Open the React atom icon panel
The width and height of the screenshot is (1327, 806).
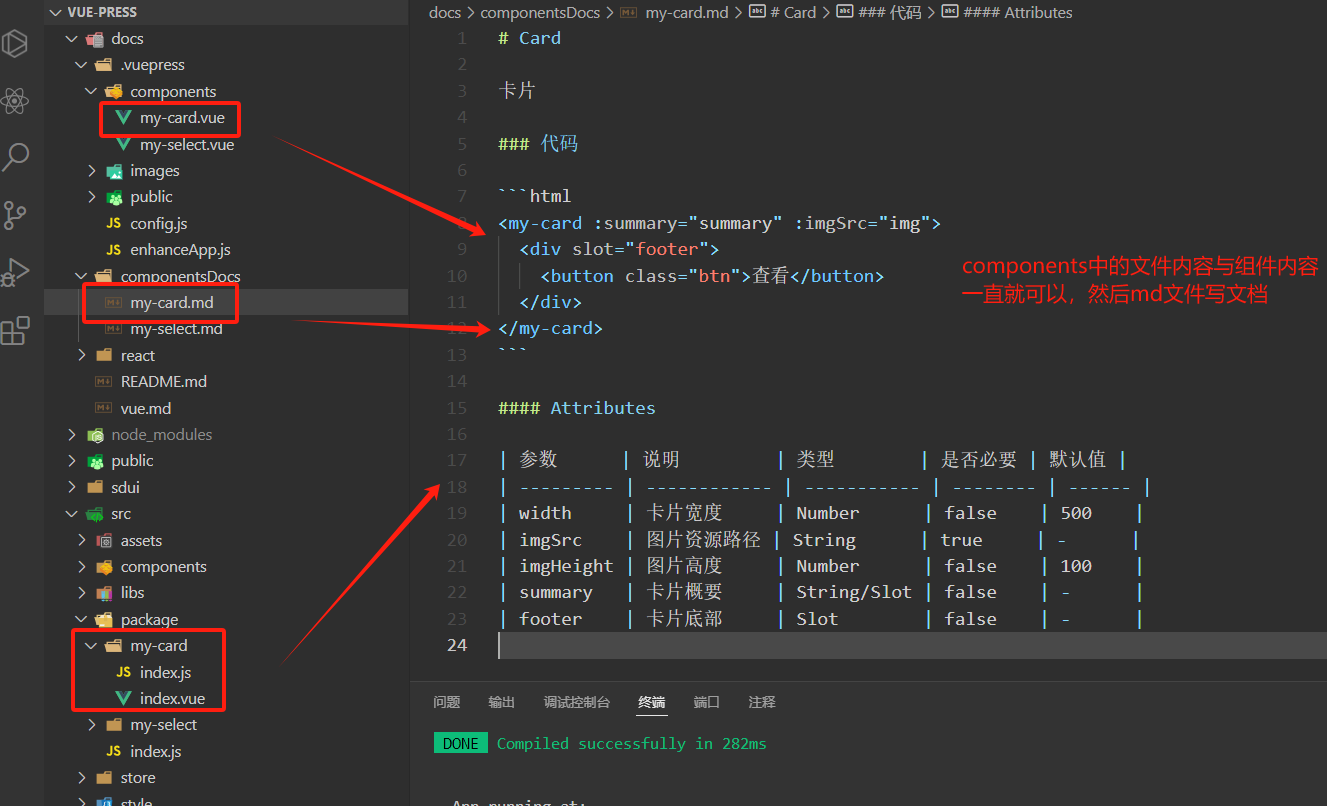15,100
